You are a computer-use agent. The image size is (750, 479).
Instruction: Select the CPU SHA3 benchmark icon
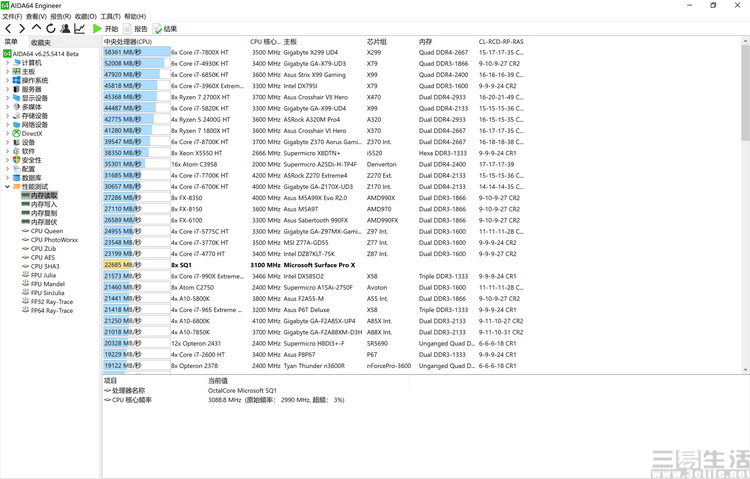[26, 266]
